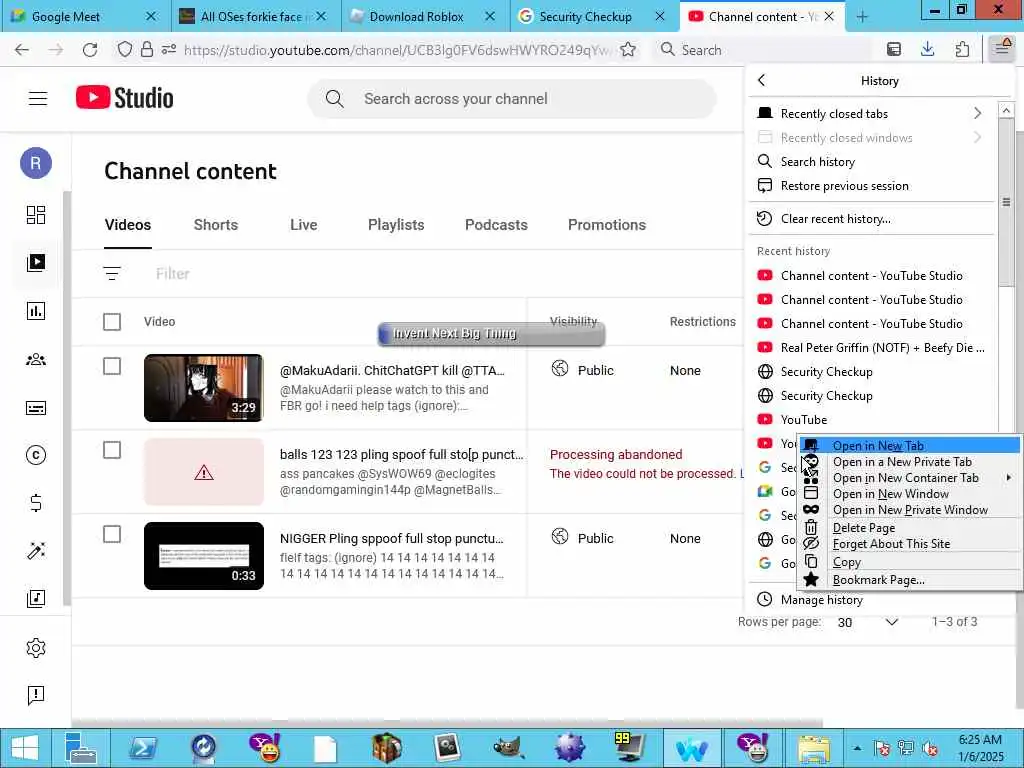Choose Copy from context menu
Image resolution: width=1024 pixels, height=768 pixels.
click(x=909, y=562)
